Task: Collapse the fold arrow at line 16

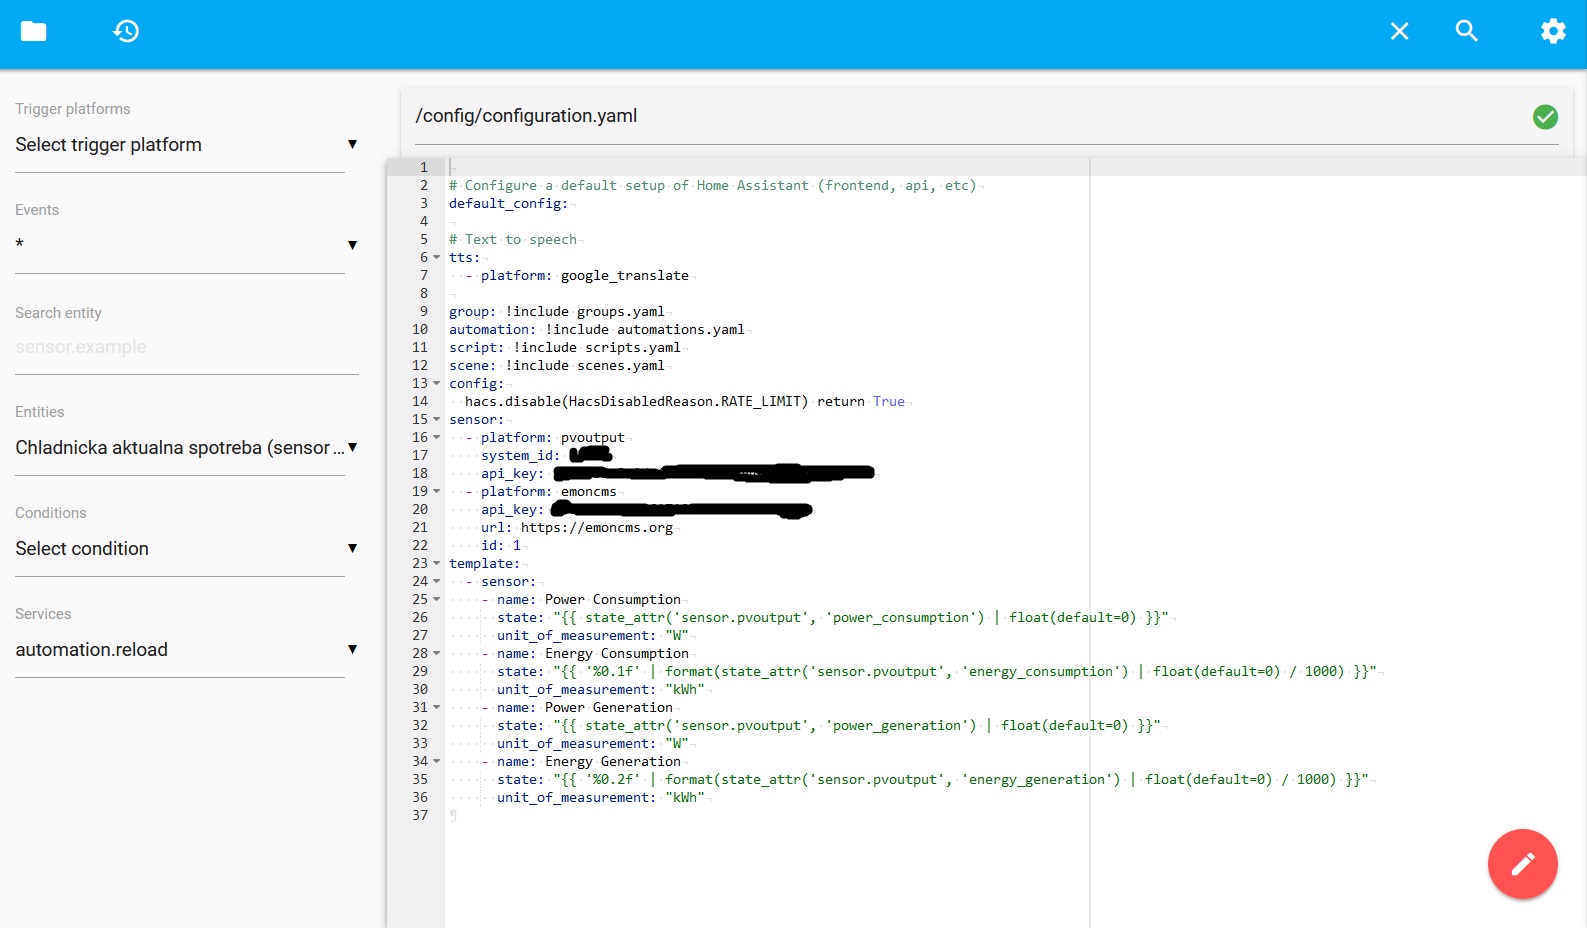Action: pos(436,438)
